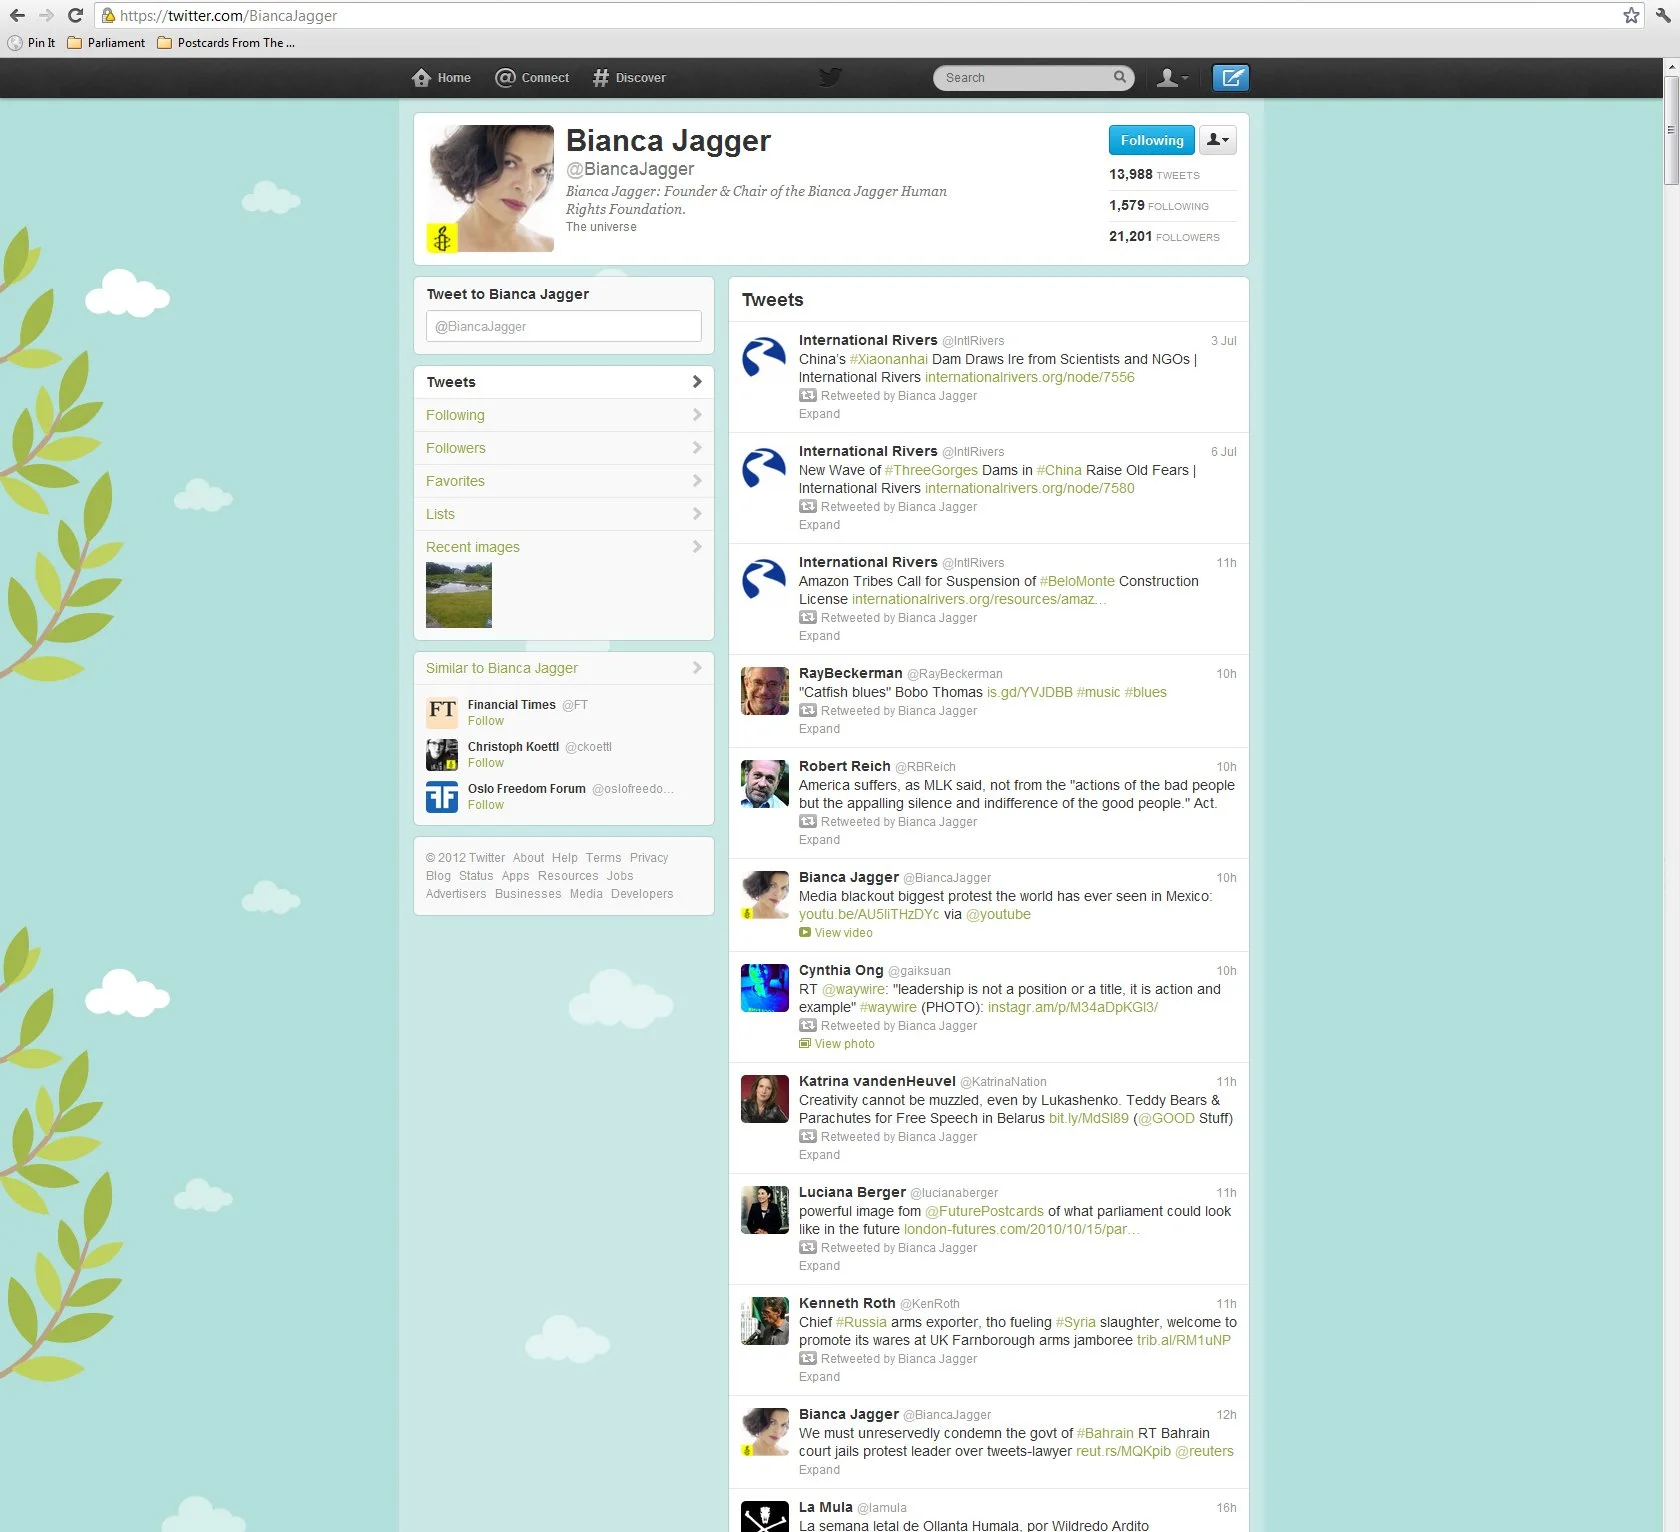Click the Robert Reich avatar
The height and width of the screenshot is (1532, 1680).
coord(765,784)
